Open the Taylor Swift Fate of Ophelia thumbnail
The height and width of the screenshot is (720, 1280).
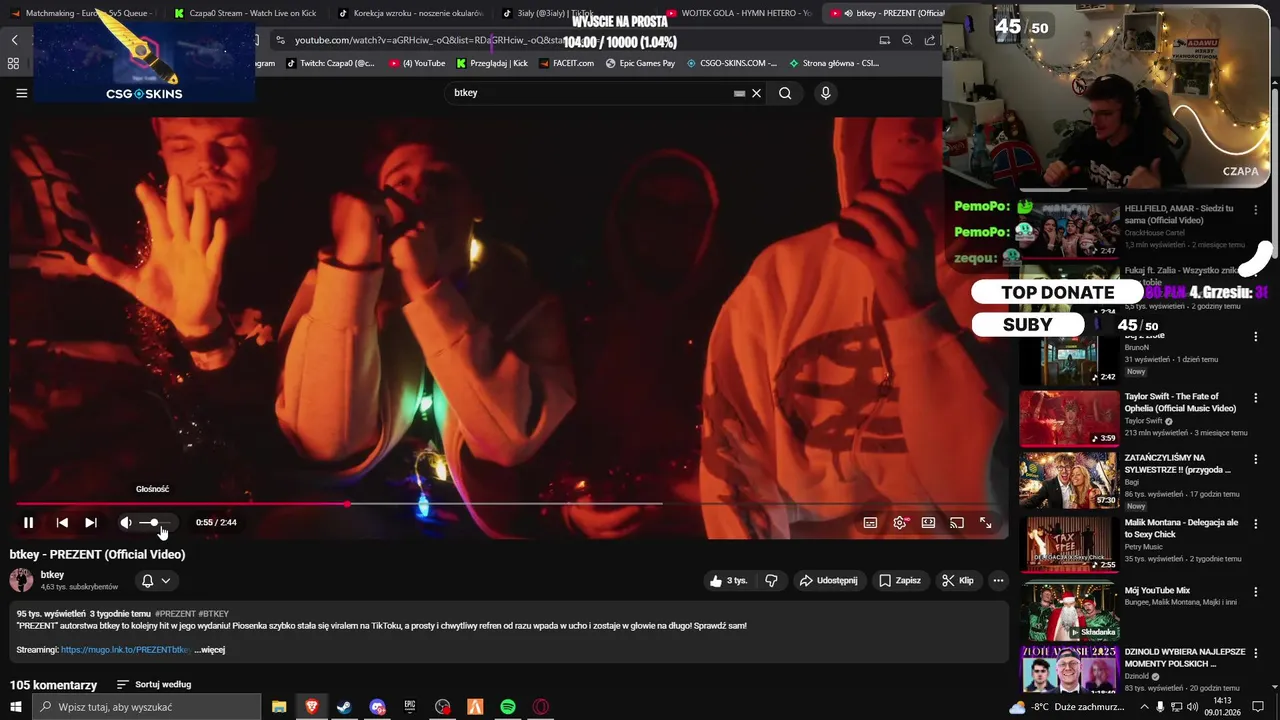click(1069, 418)
